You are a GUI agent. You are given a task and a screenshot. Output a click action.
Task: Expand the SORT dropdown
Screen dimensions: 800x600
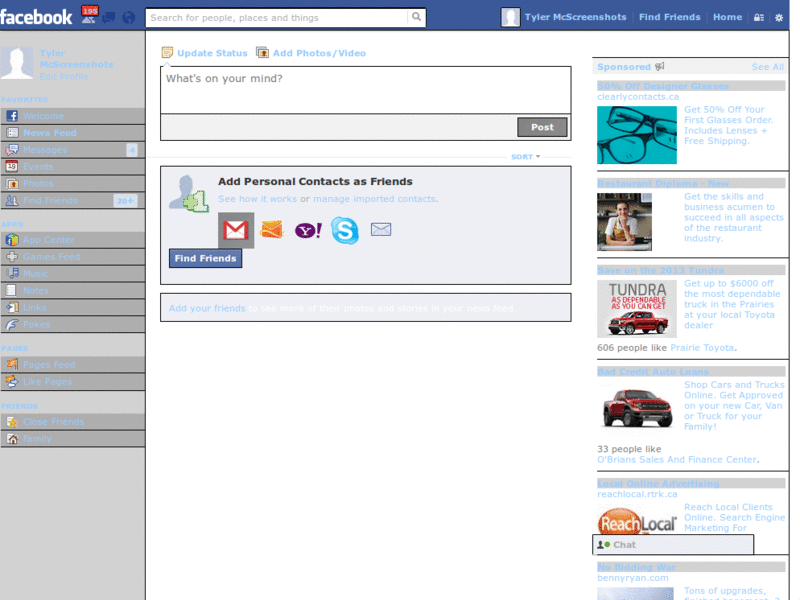pyautogui.click(x=526, y=157)
